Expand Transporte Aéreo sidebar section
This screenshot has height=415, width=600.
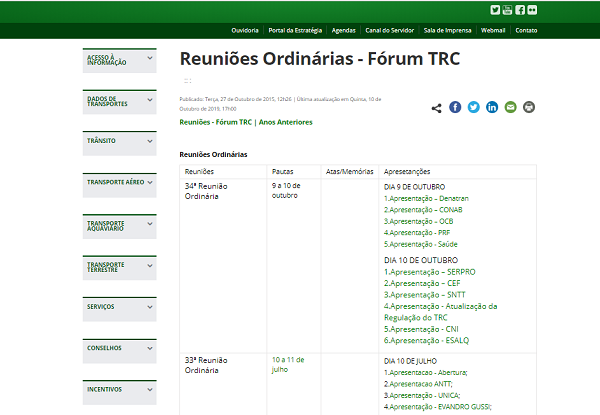[x=120, y=183]
